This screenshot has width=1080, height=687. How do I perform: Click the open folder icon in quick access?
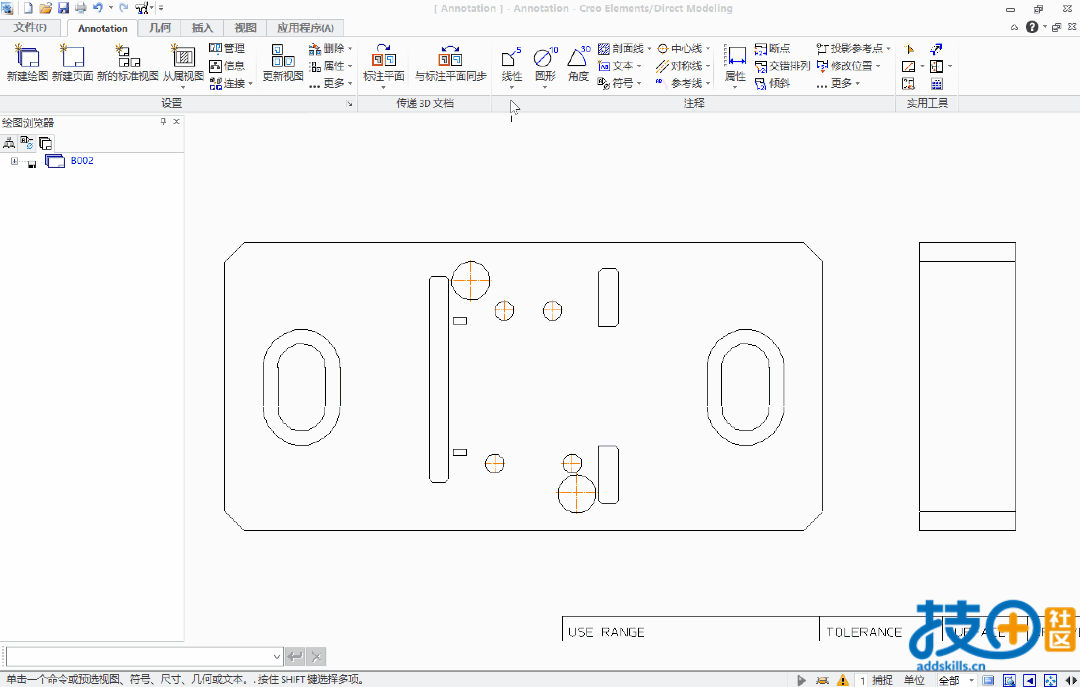[45, 8]
